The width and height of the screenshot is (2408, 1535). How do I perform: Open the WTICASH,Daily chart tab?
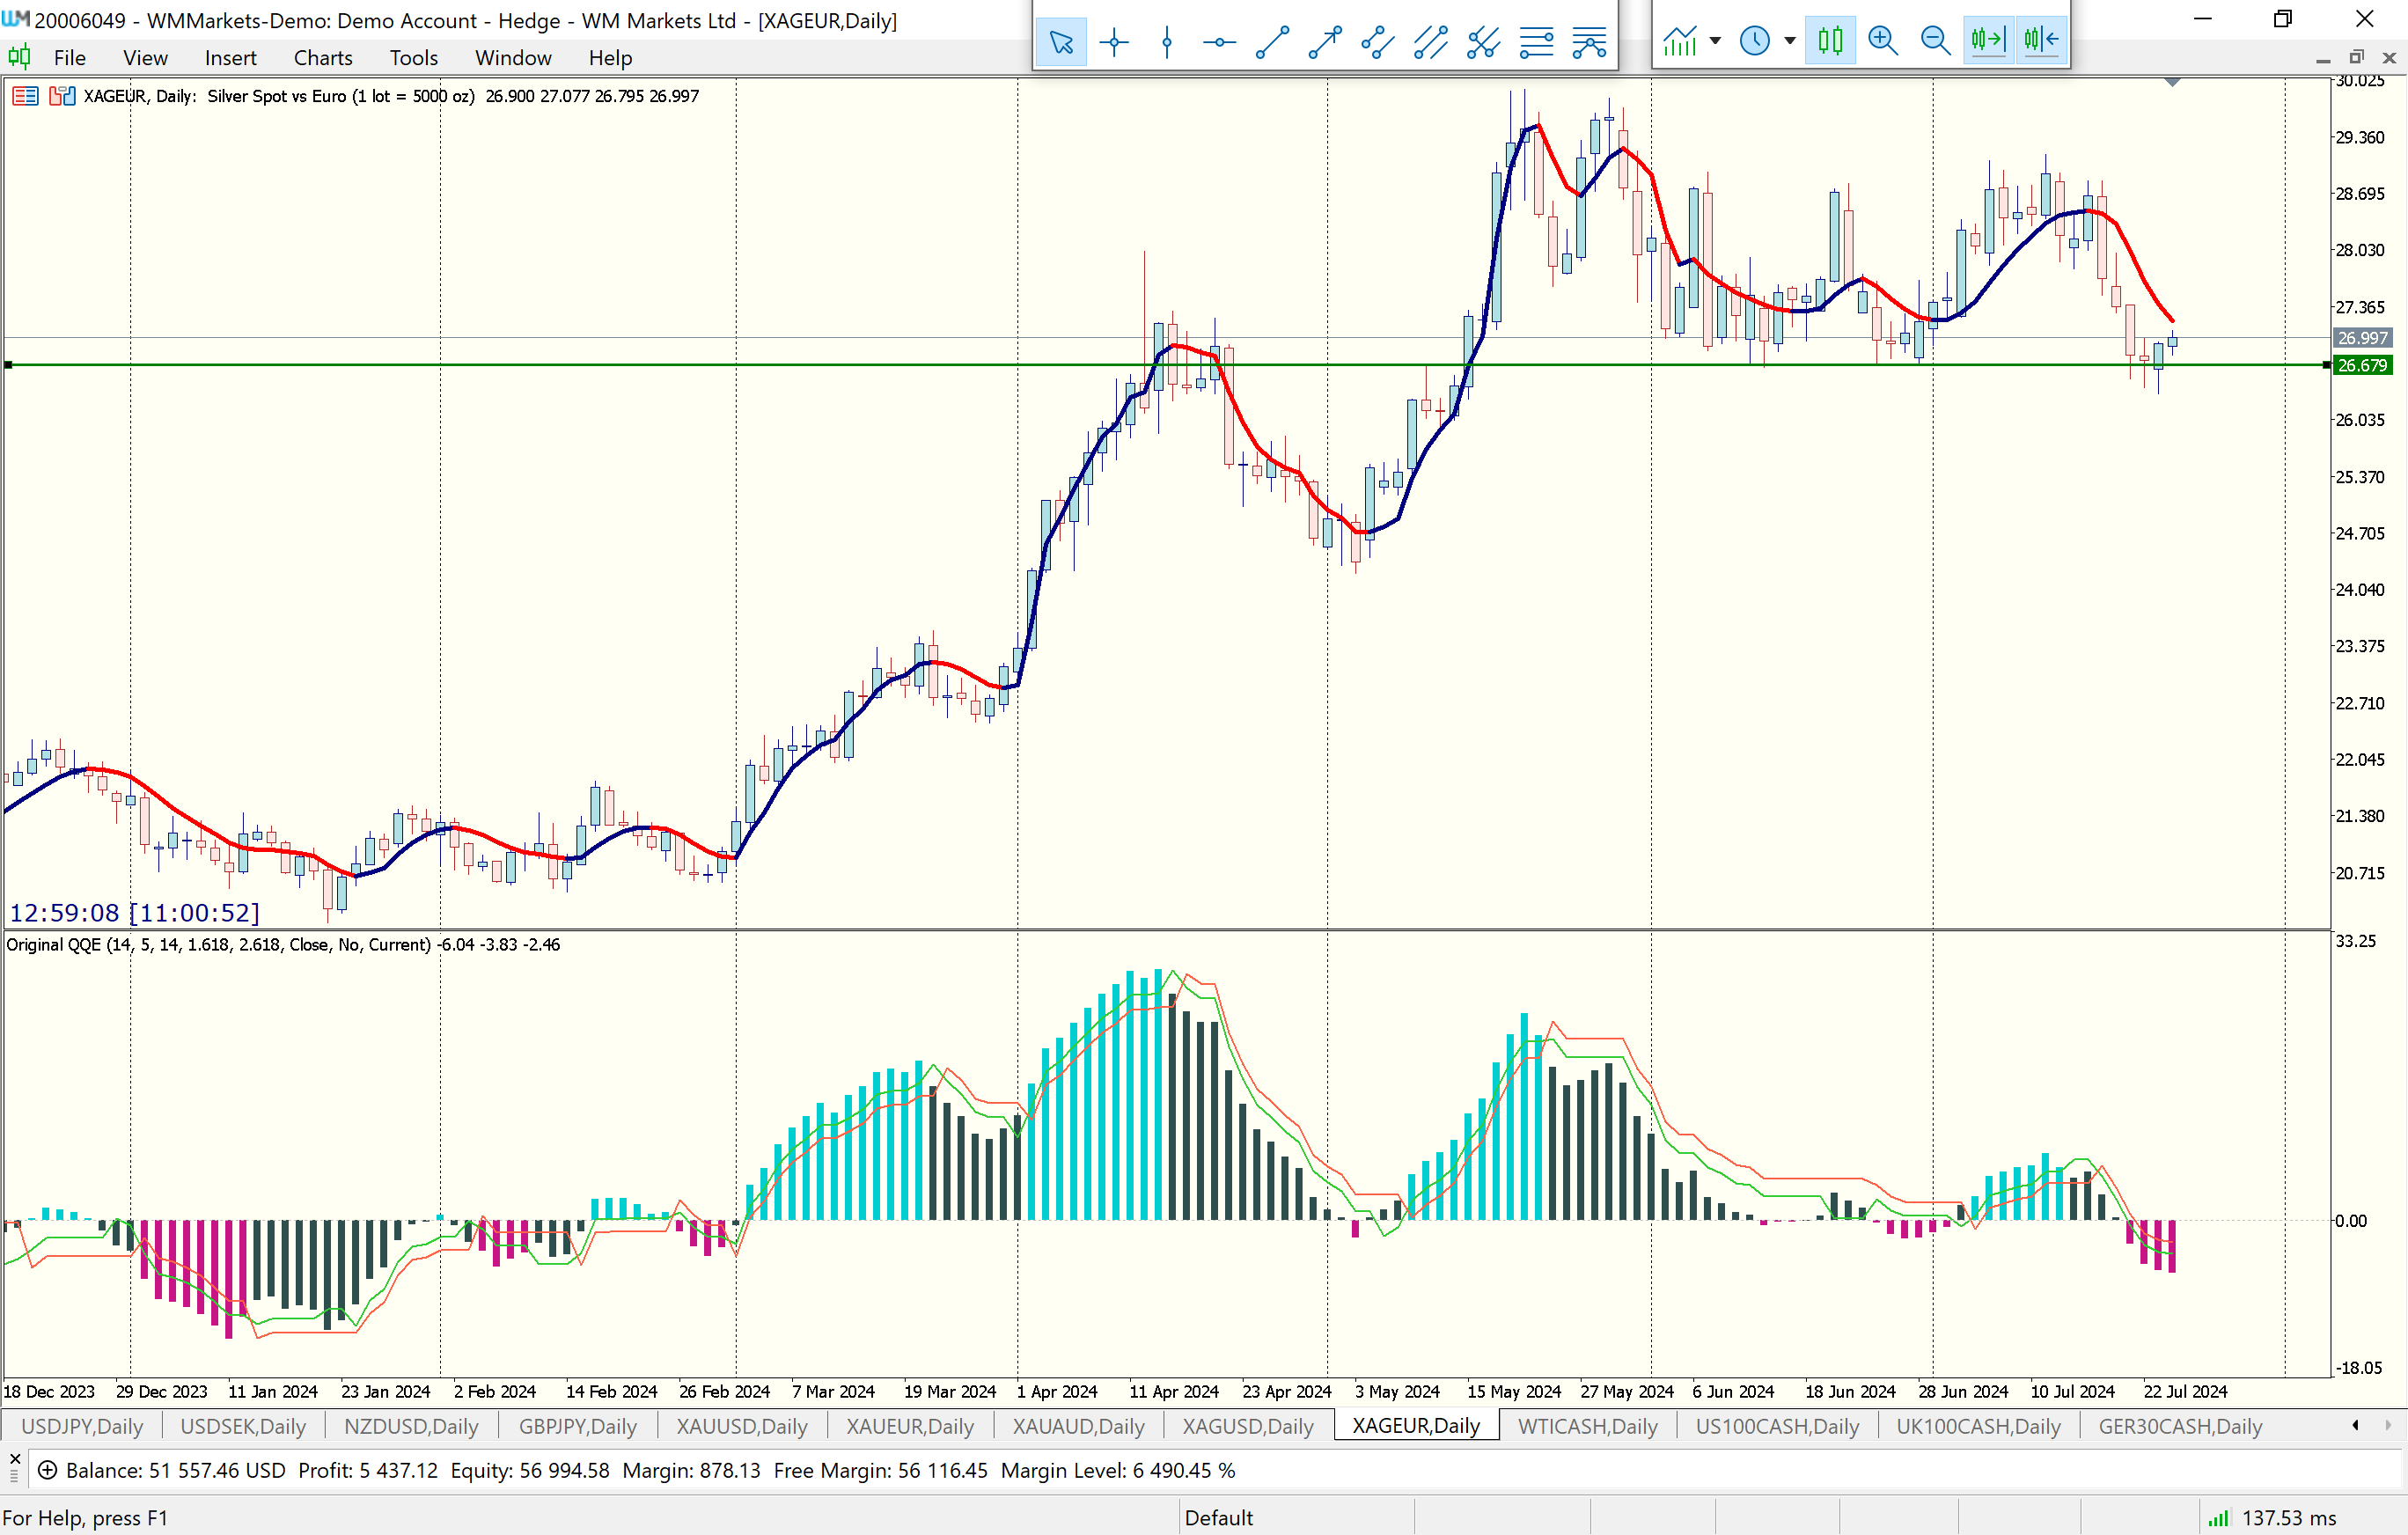[1587, 1426]
